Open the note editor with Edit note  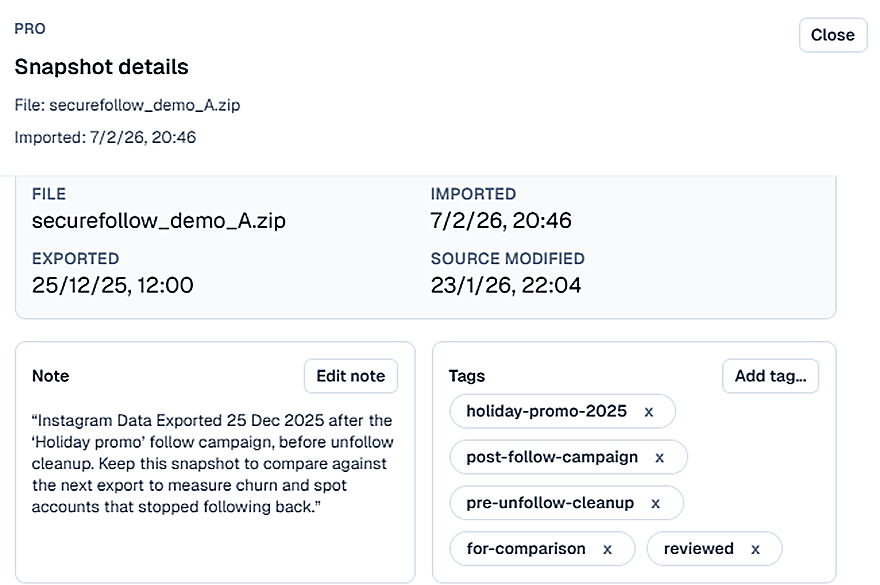pyautogui.click(x=350, y=376)
